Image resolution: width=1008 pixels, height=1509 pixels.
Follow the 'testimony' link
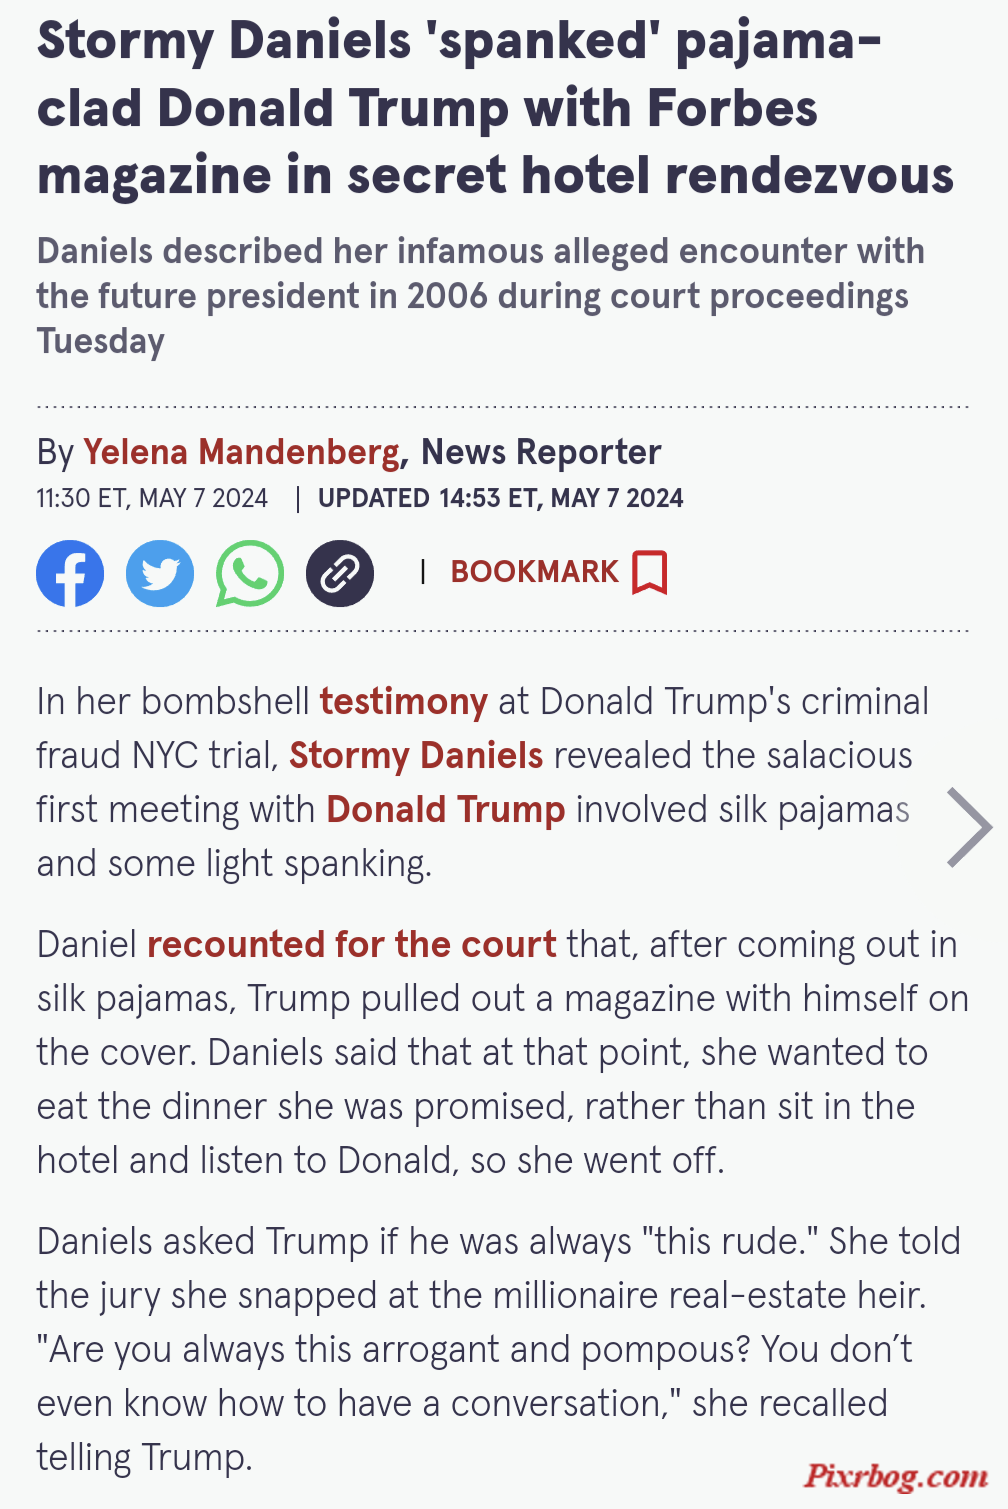[404, 701]
